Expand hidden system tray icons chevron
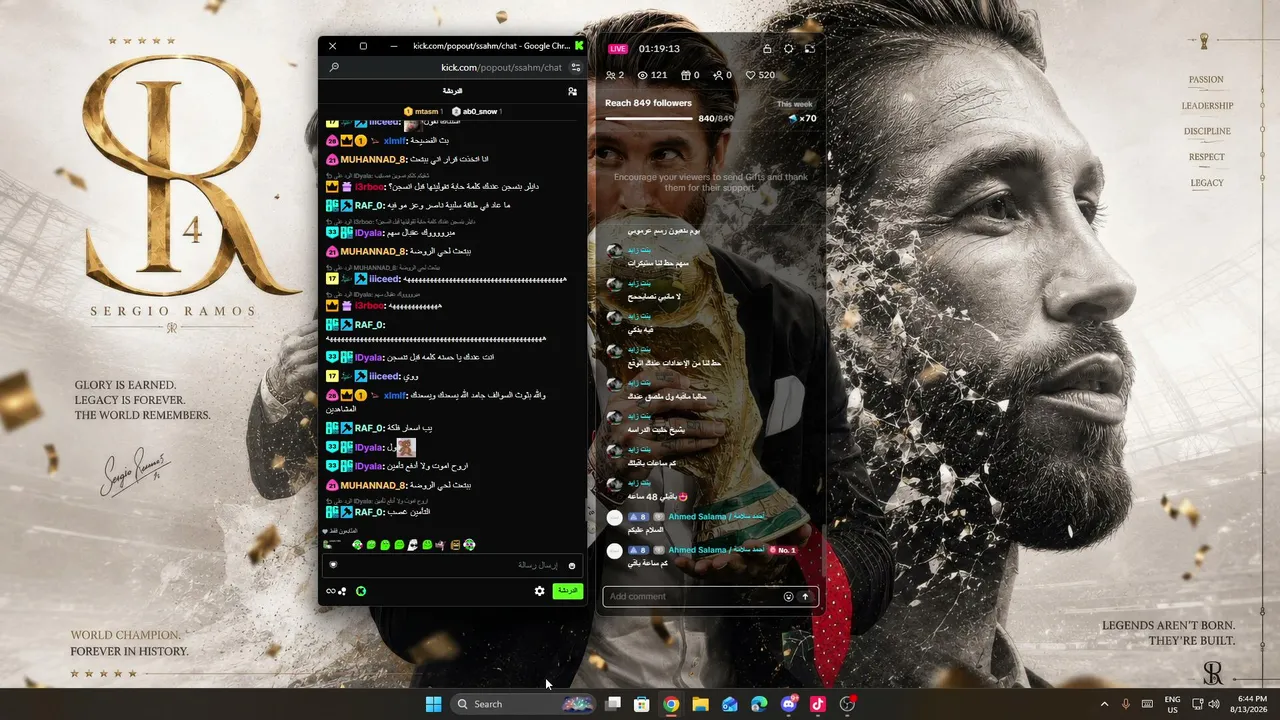This screenshot has height=720, width=1280. tap(1104, 704)
